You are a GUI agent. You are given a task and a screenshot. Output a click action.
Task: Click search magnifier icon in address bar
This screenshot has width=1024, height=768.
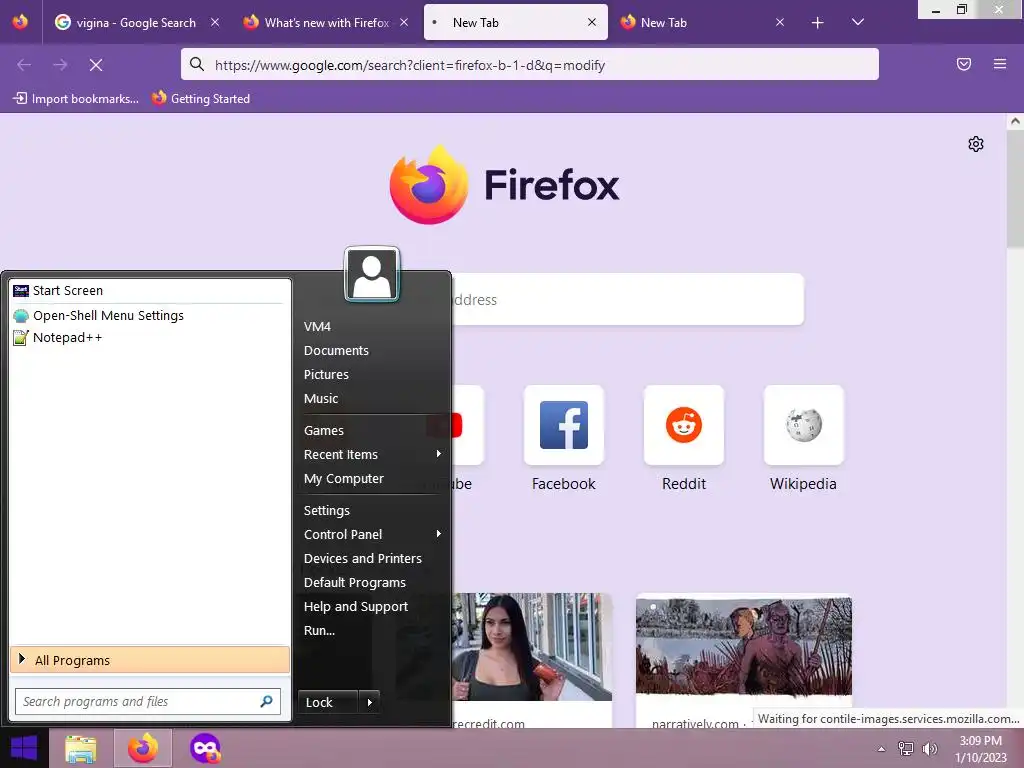[x=197, y=64]
